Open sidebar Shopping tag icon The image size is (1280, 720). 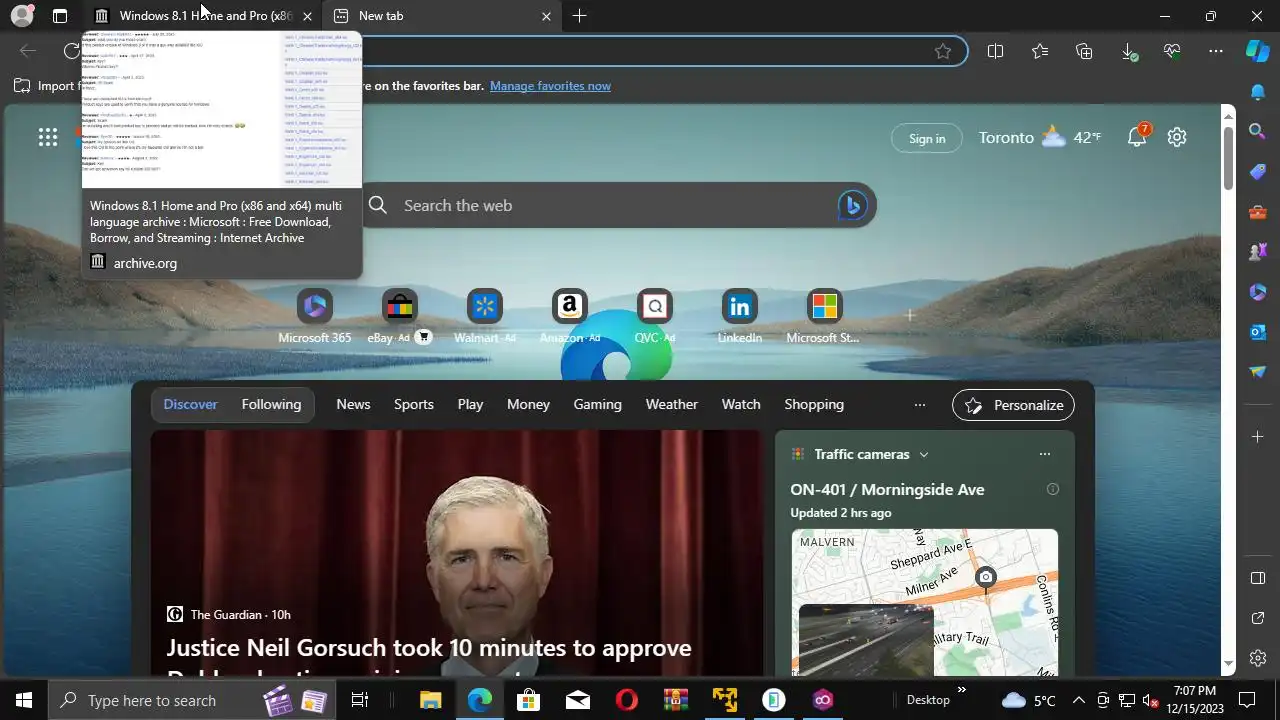pos(1258,172)
